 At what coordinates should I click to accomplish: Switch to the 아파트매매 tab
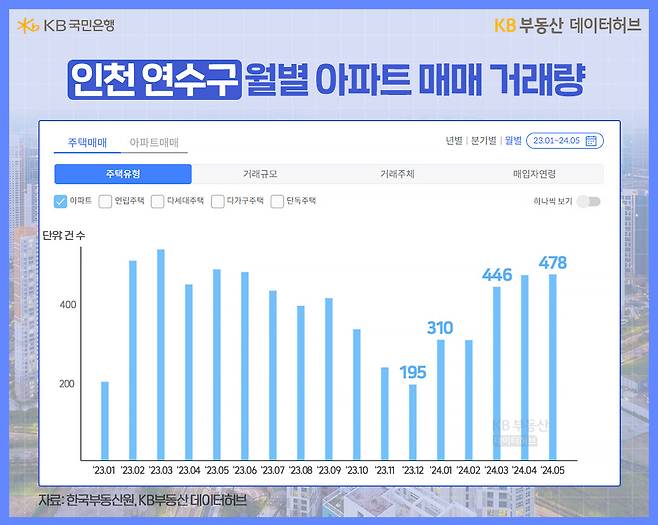pyautogui.click(x=154, y=143)
